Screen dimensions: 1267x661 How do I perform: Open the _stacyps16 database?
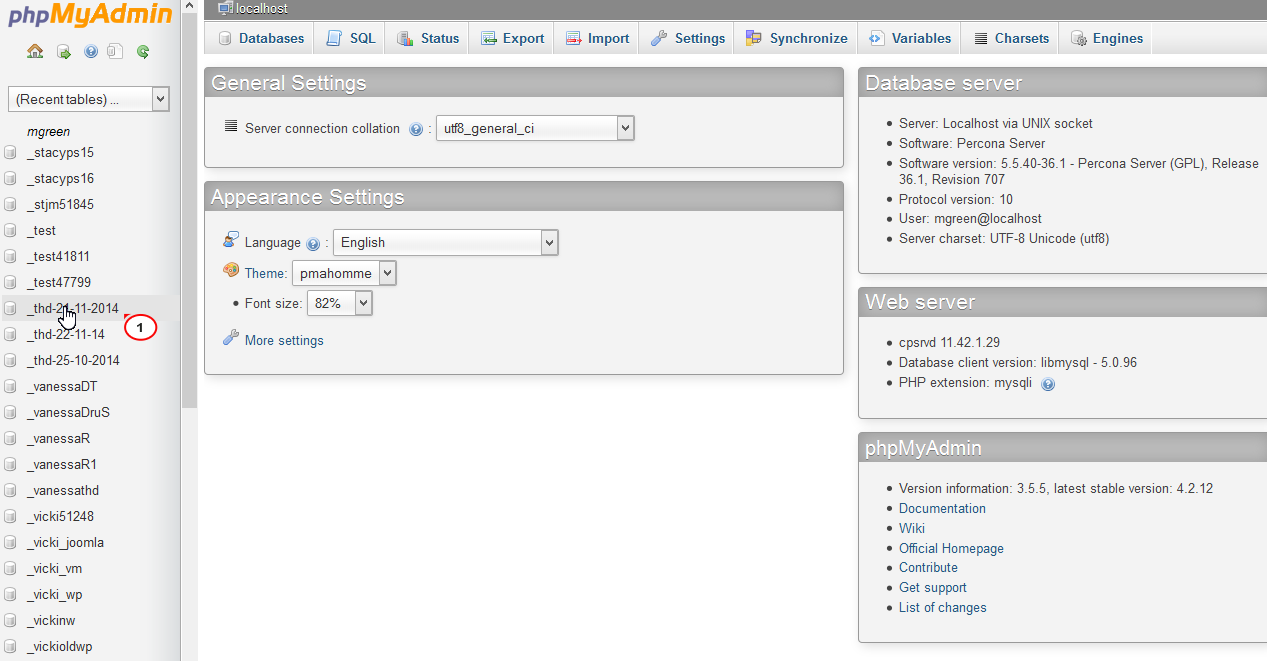[x=61, y=179]
